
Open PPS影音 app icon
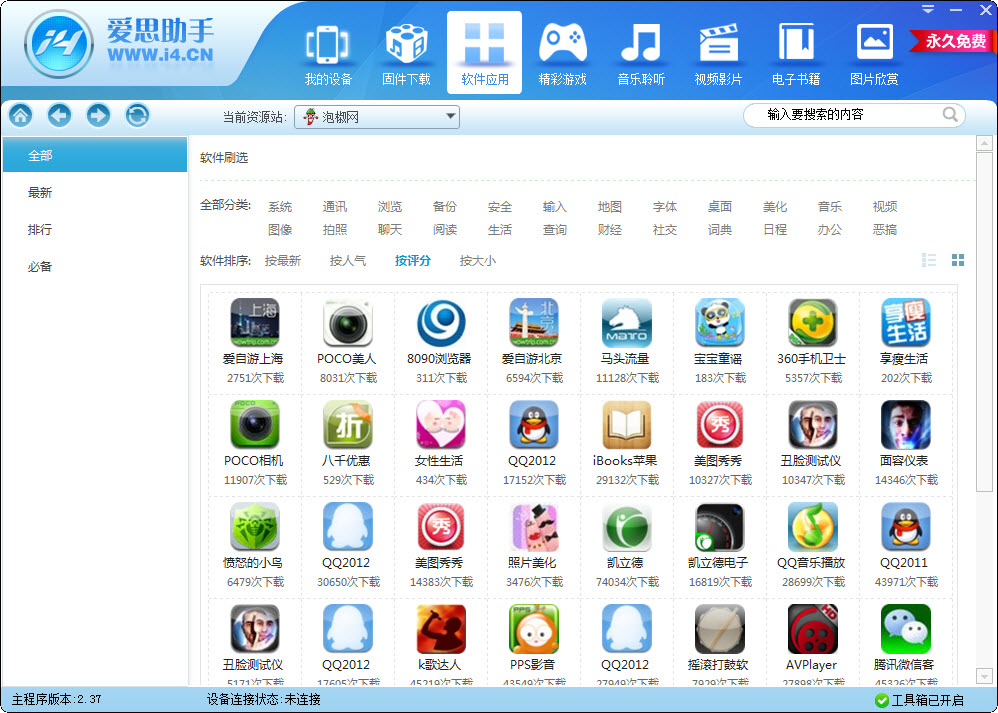click(x=534, y=628)
